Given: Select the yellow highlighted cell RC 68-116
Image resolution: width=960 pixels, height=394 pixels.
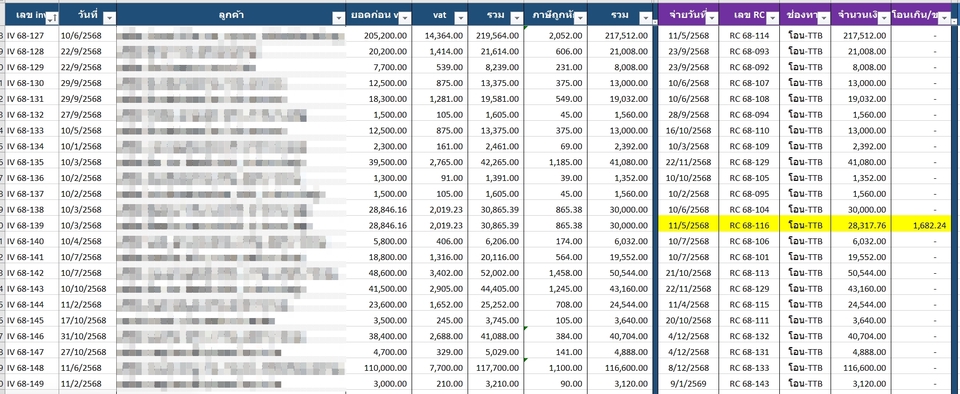Looking at the screenshot, I should pos(750,225).
